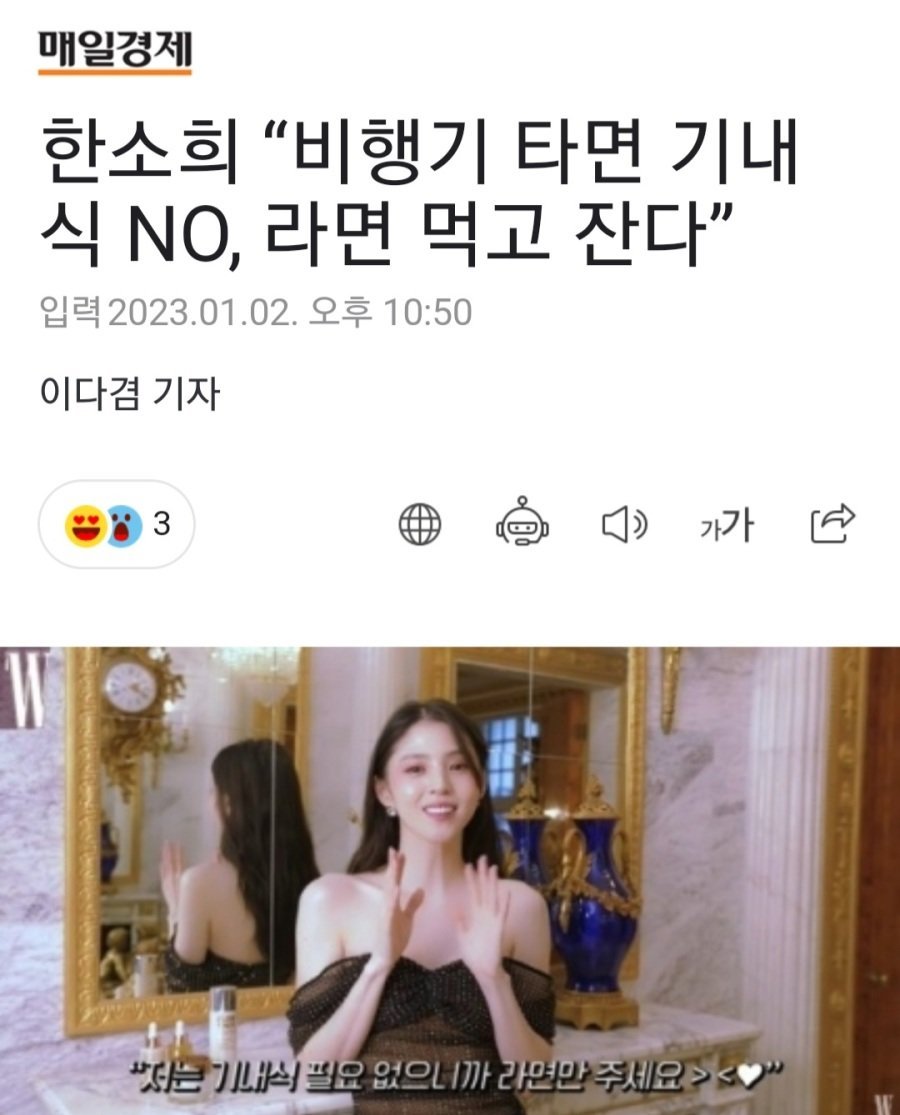Adjust text size with 가가 icon
Image resolution: width=900 pixels, height=1115 pixels.
(x=726, y=524)
